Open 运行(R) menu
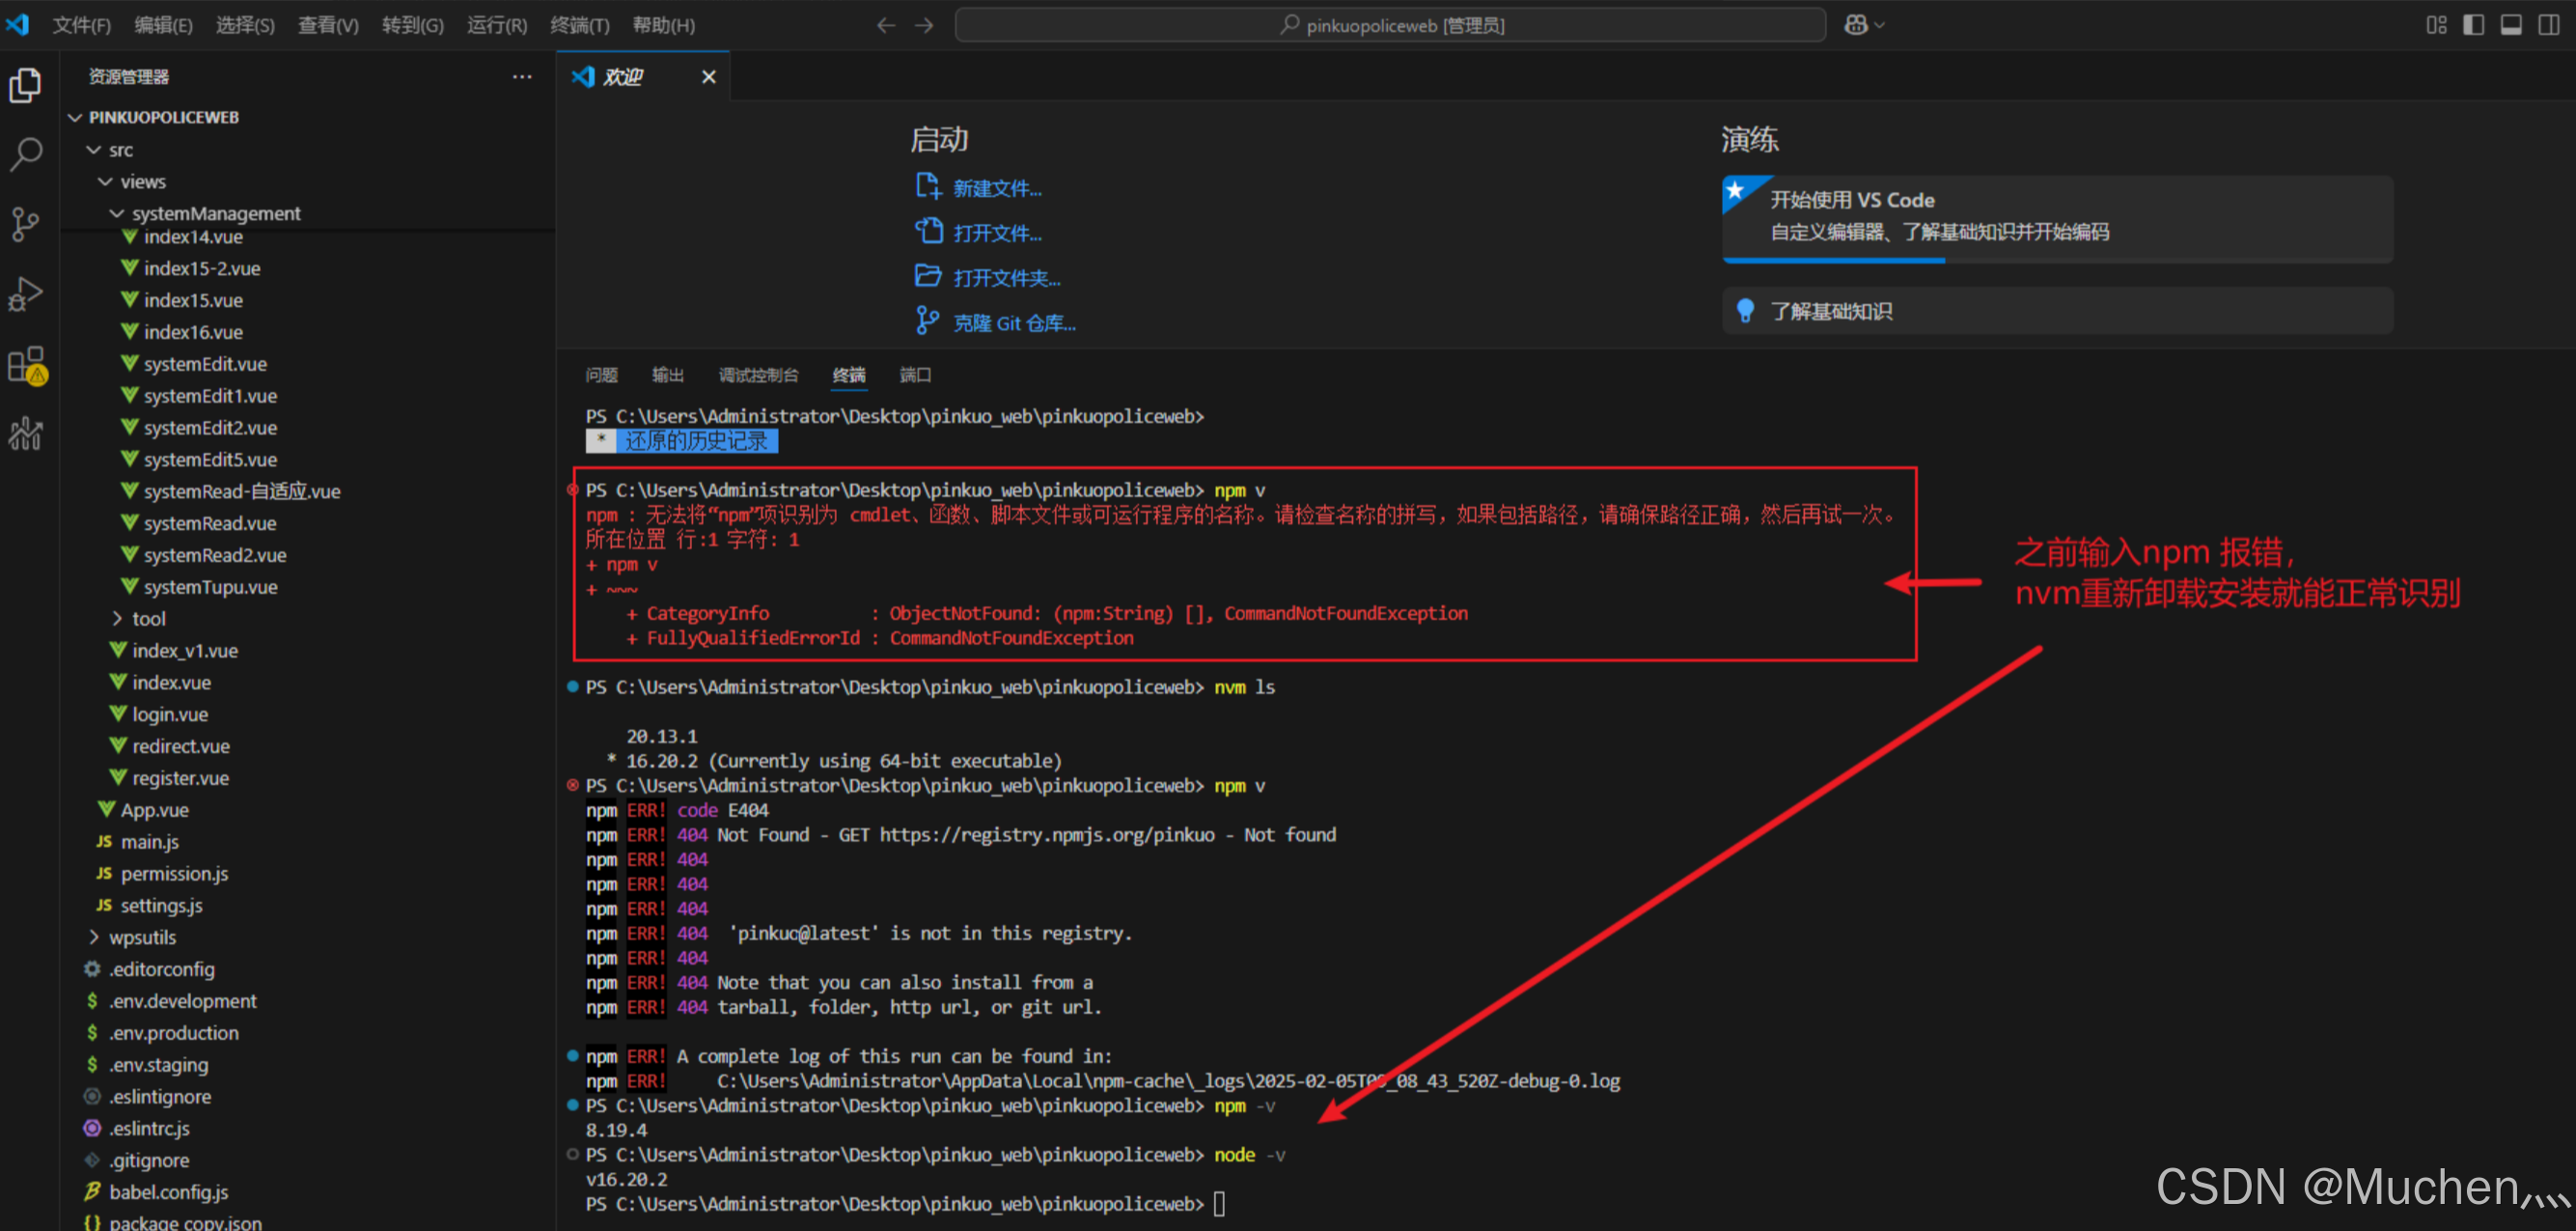The height and width of the screenshot is (1231, 2576). [496, 25]
